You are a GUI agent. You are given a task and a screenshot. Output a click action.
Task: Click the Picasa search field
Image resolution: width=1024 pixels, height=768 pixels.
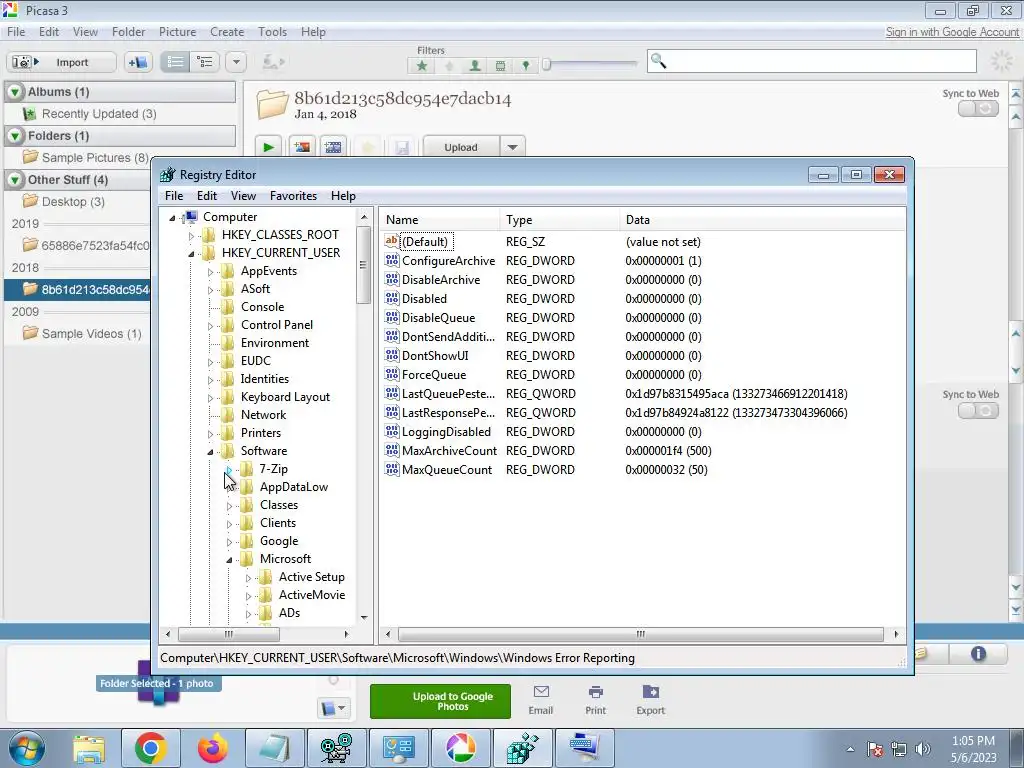[x=812, y=61]
